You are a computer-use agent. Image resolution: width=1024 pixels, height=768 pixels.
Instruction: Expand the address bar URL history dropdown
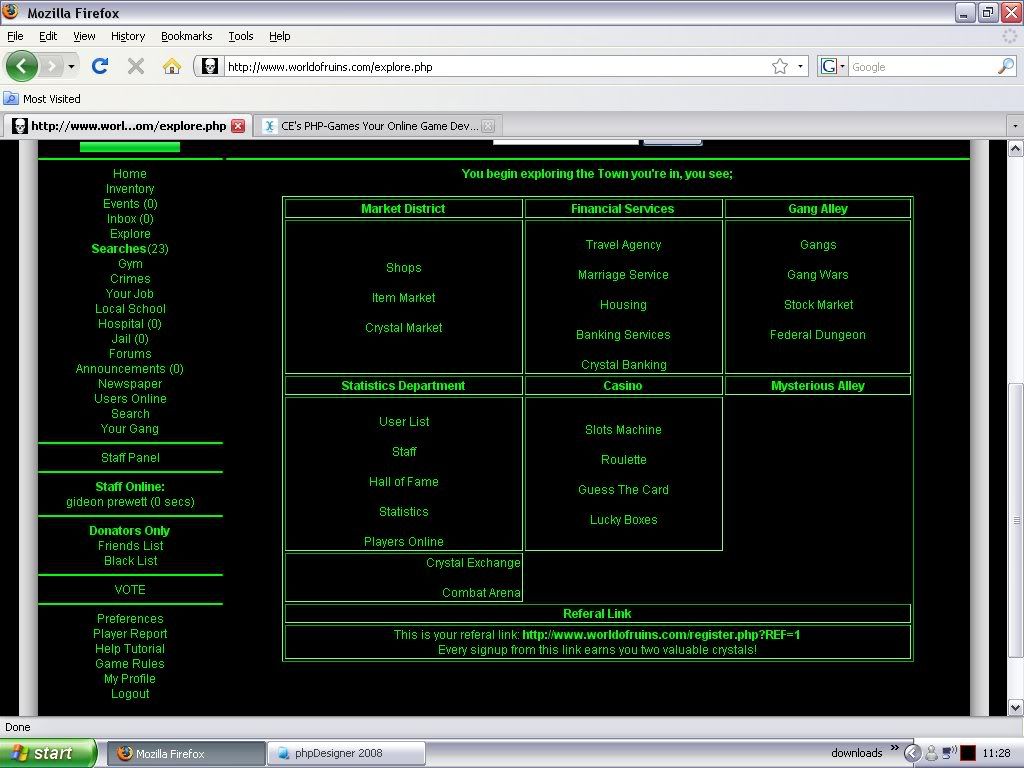click(x=801, y=67)
